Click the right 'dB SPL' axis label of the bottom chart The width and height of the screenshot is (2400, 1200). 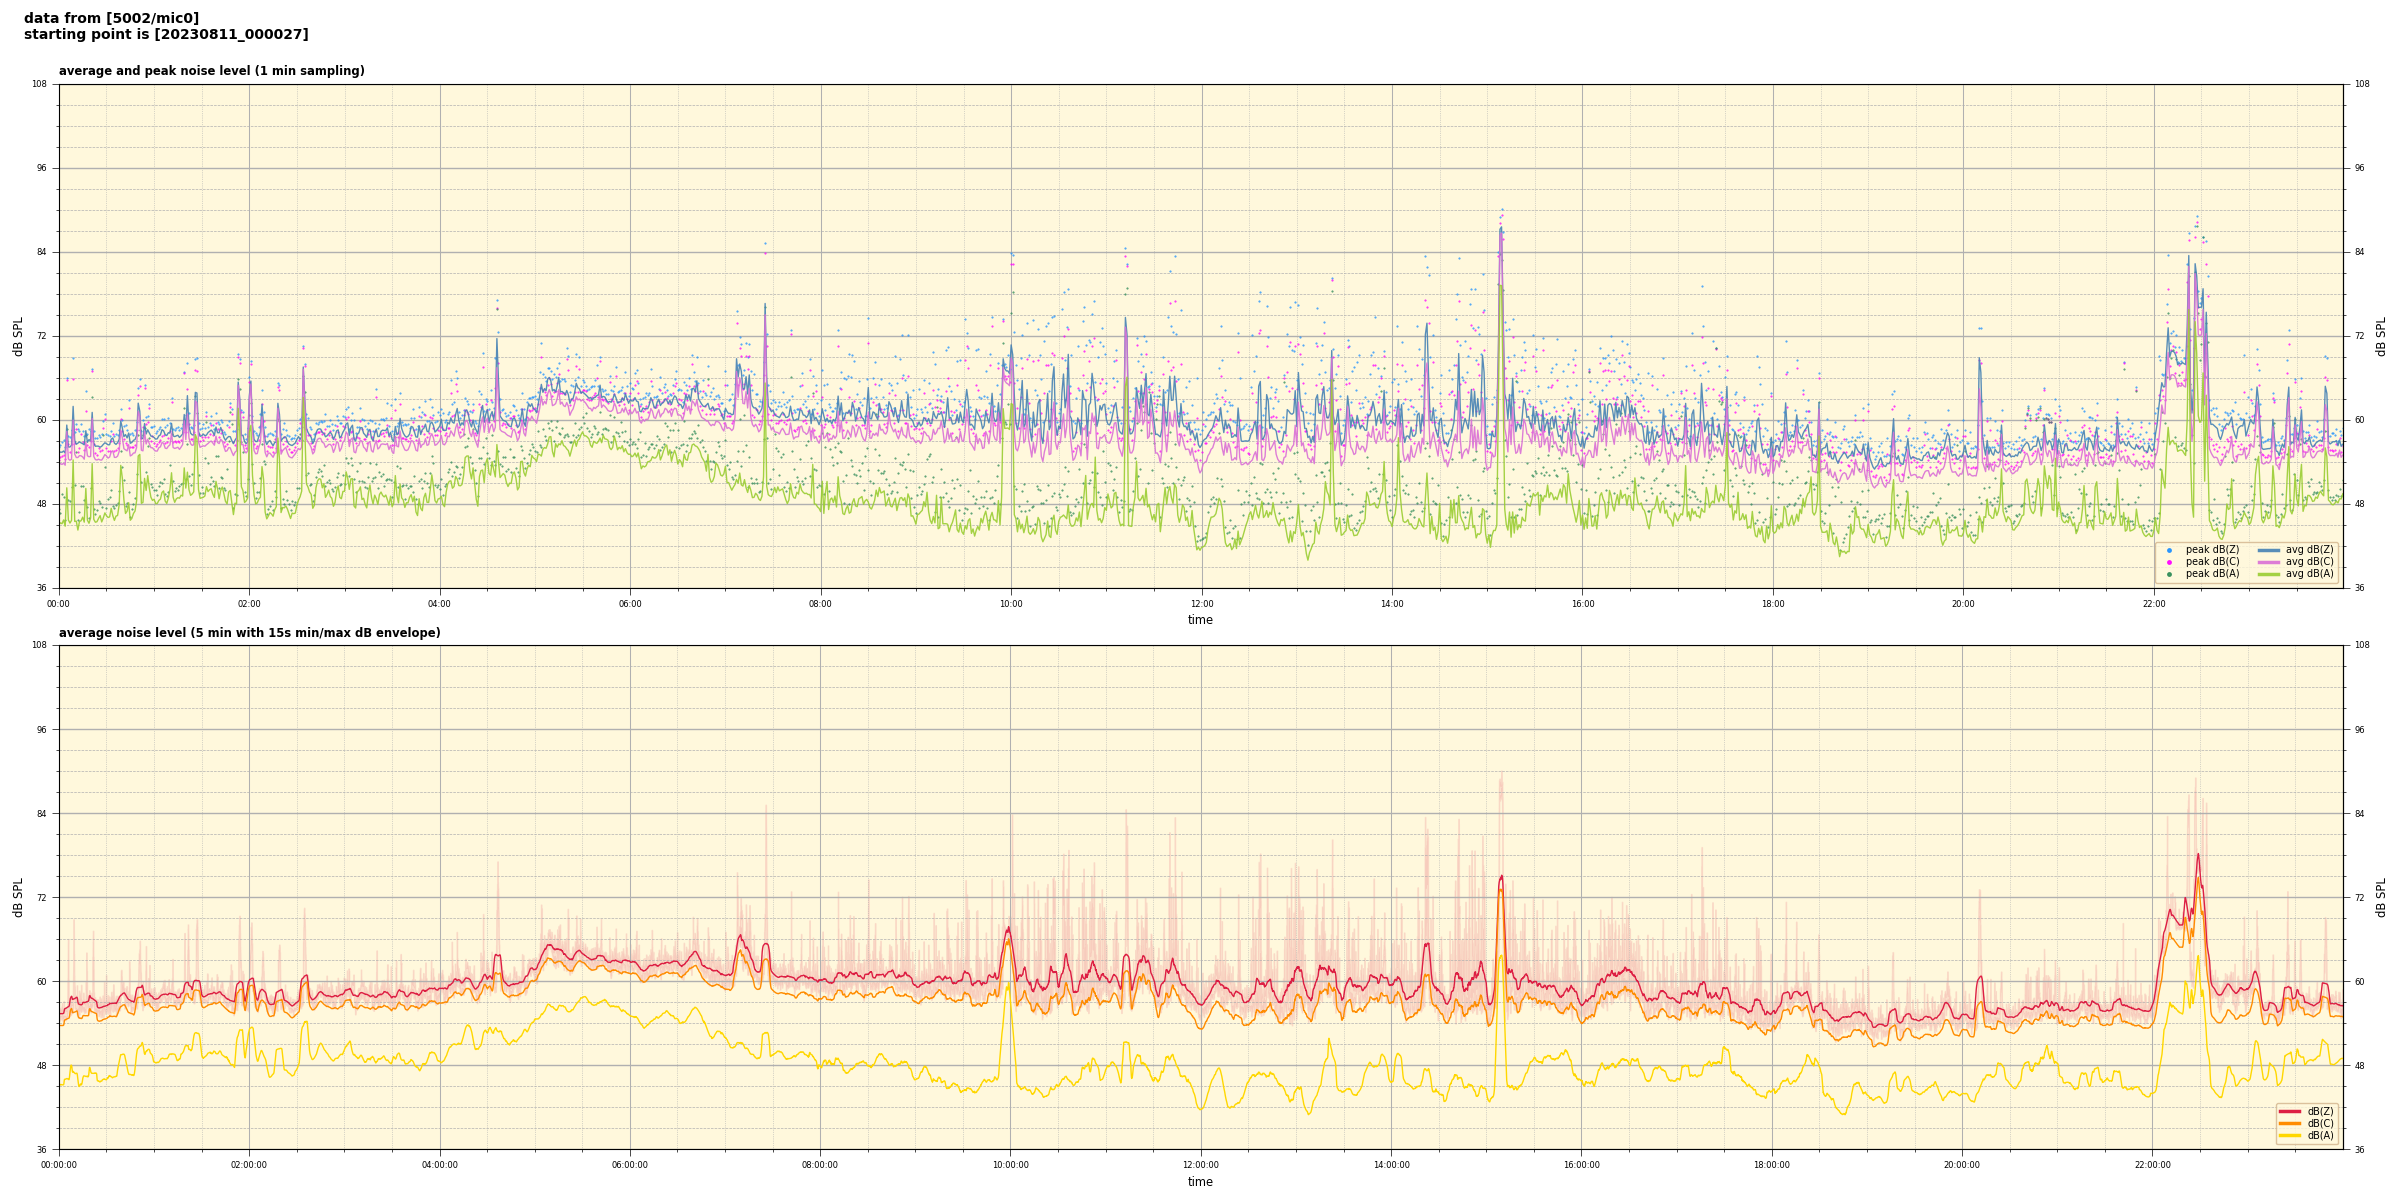point(2381,897)
